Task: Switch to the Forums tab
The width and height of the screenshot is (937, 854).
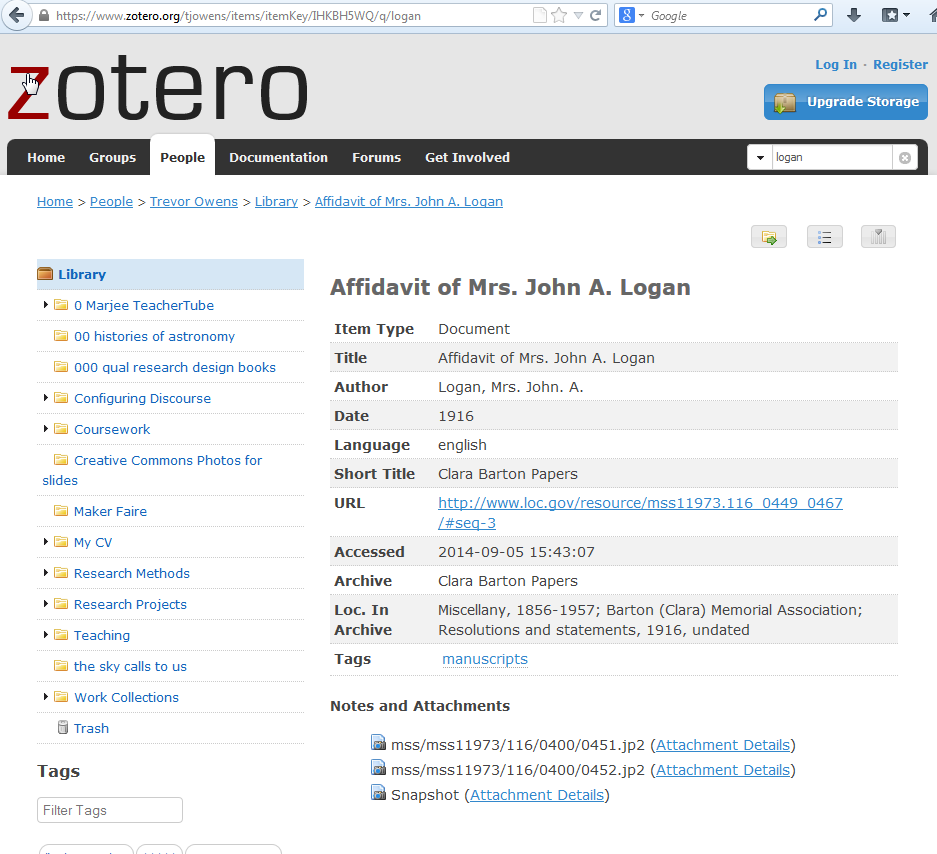Action: click(x=376, y=158)
